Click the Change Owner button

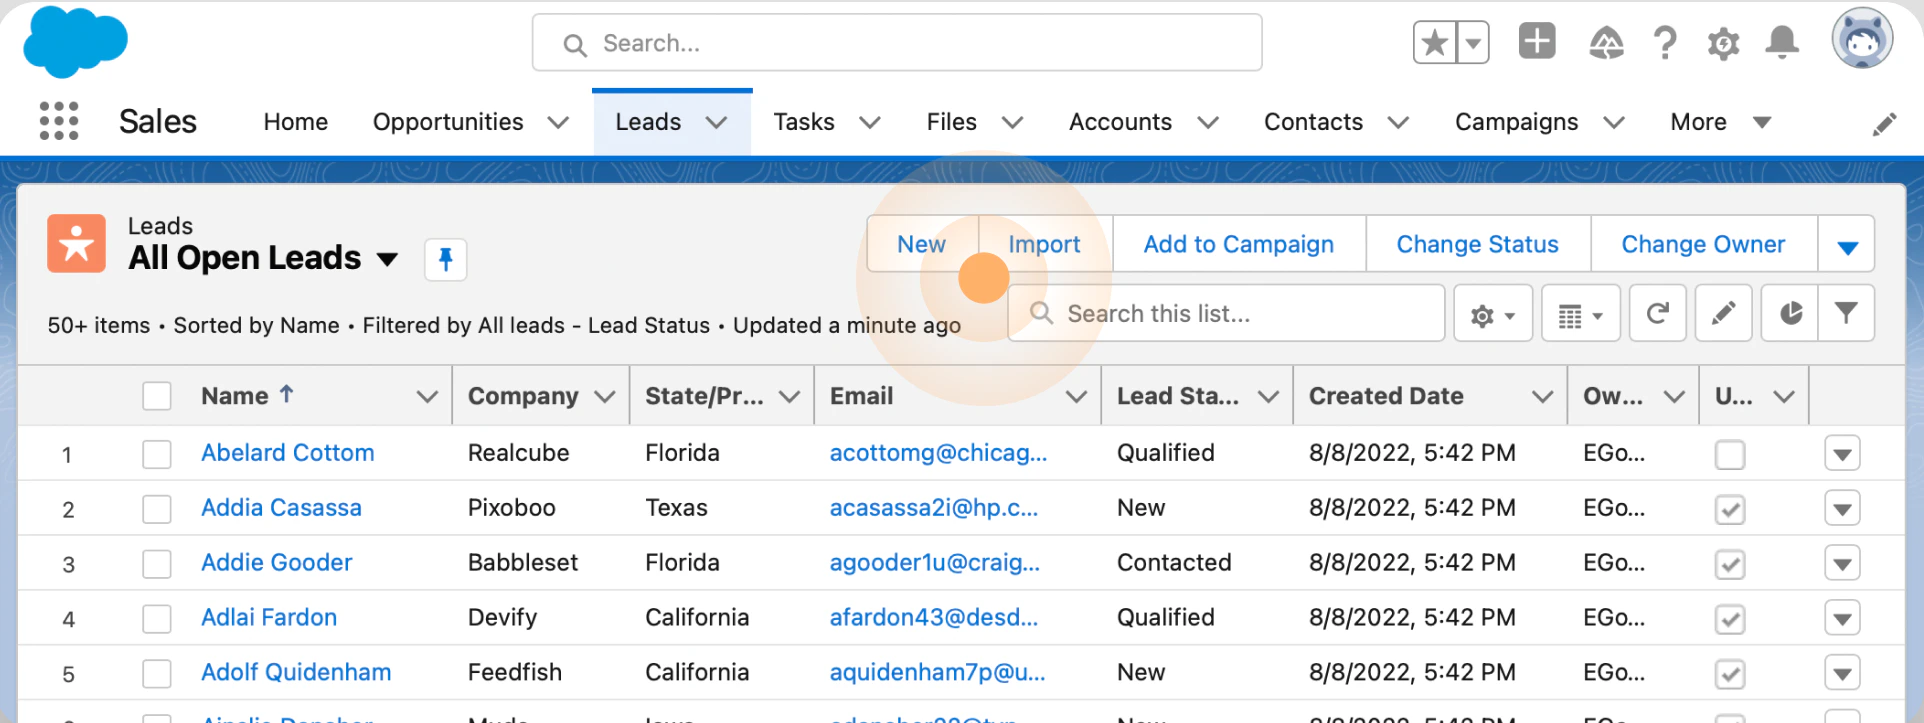pyautogui.click(x=1704, y=244)
